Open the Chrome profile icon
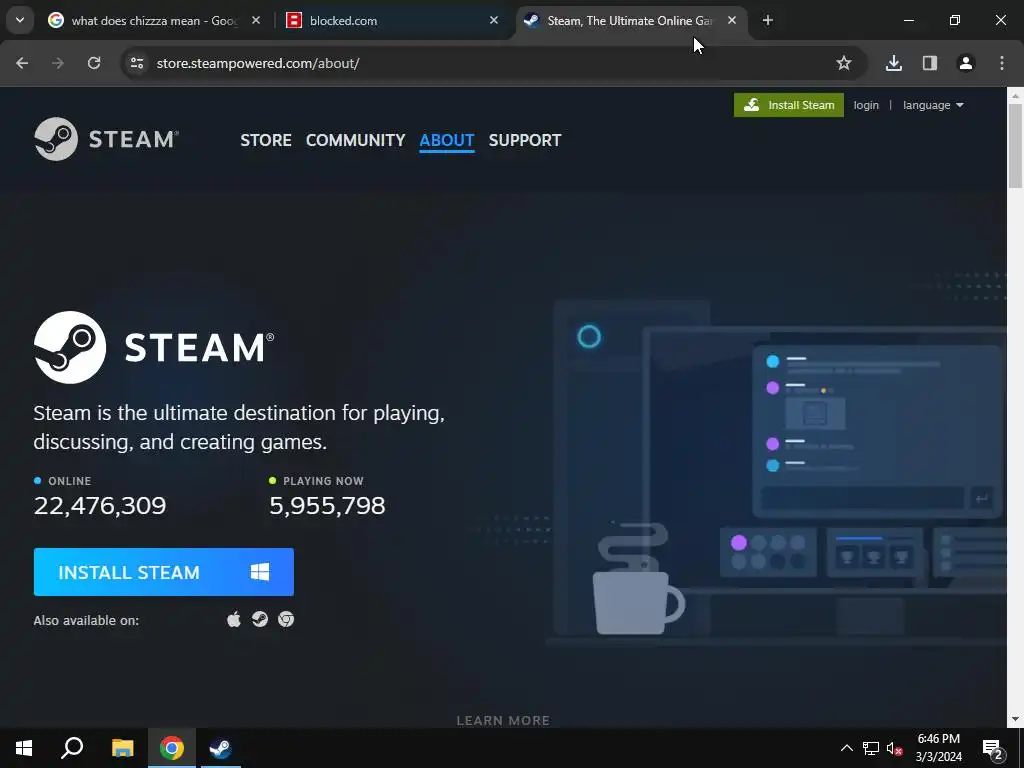Viewport: 1024px width, 768px height. tap(965, 63)
